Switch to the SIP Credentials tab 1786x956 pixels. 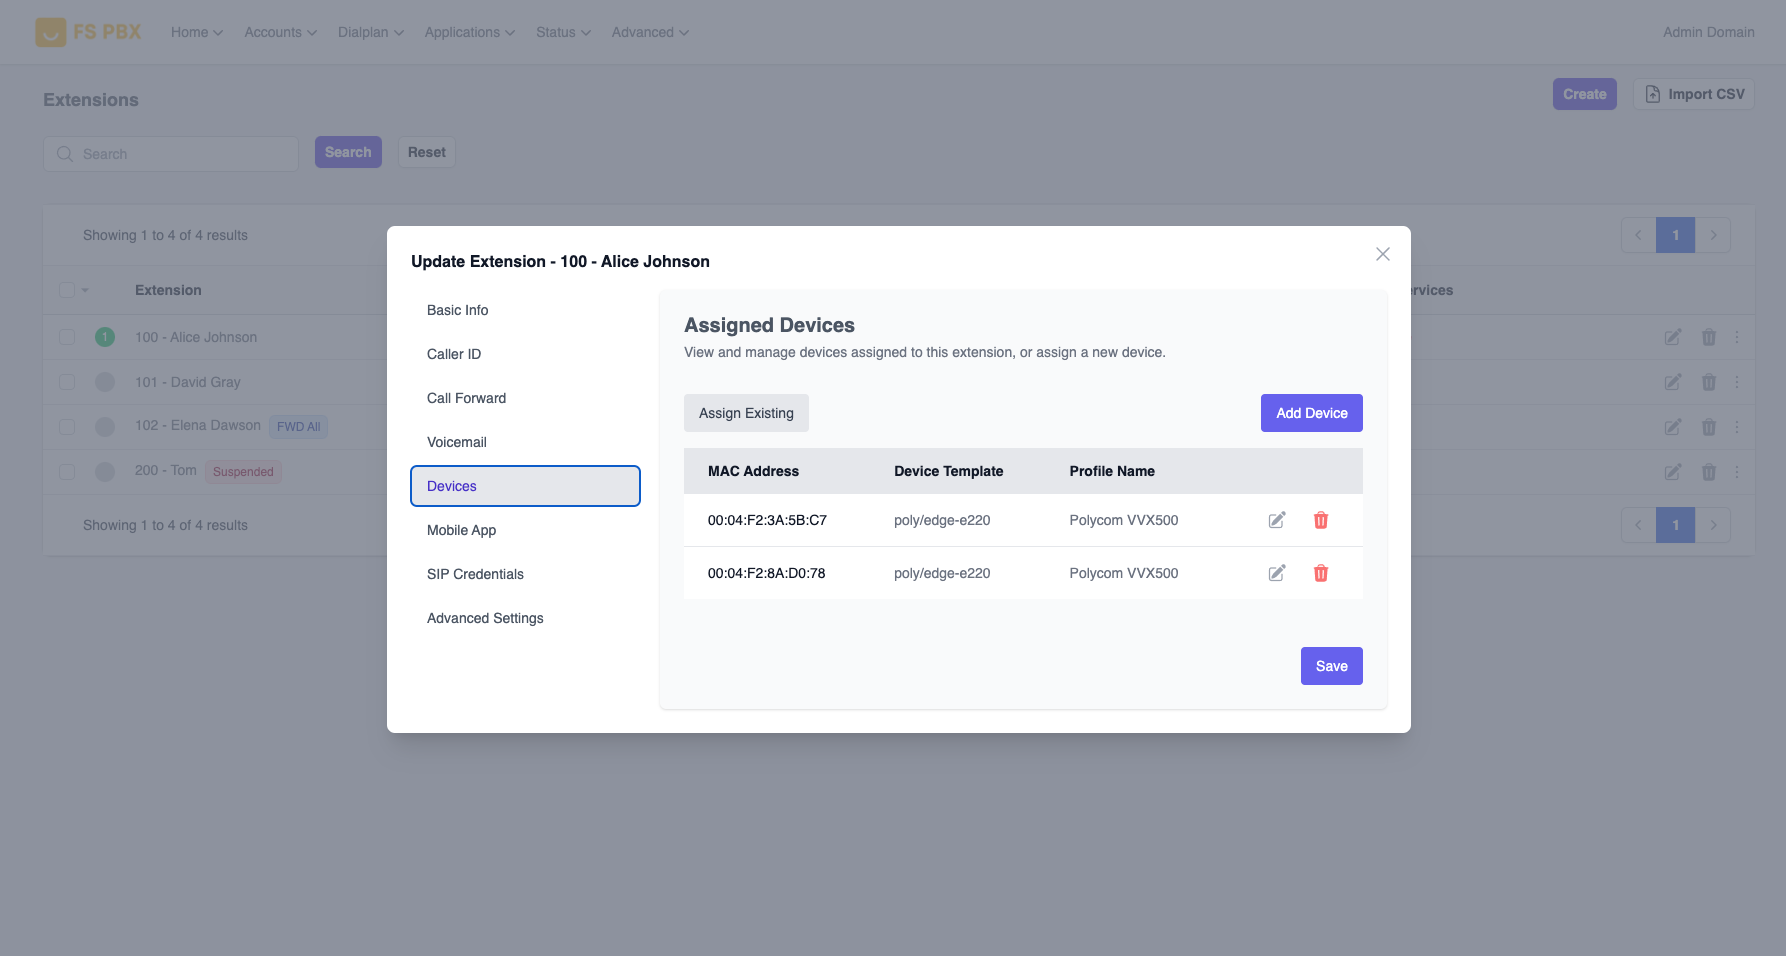click(x=475, y=573)
